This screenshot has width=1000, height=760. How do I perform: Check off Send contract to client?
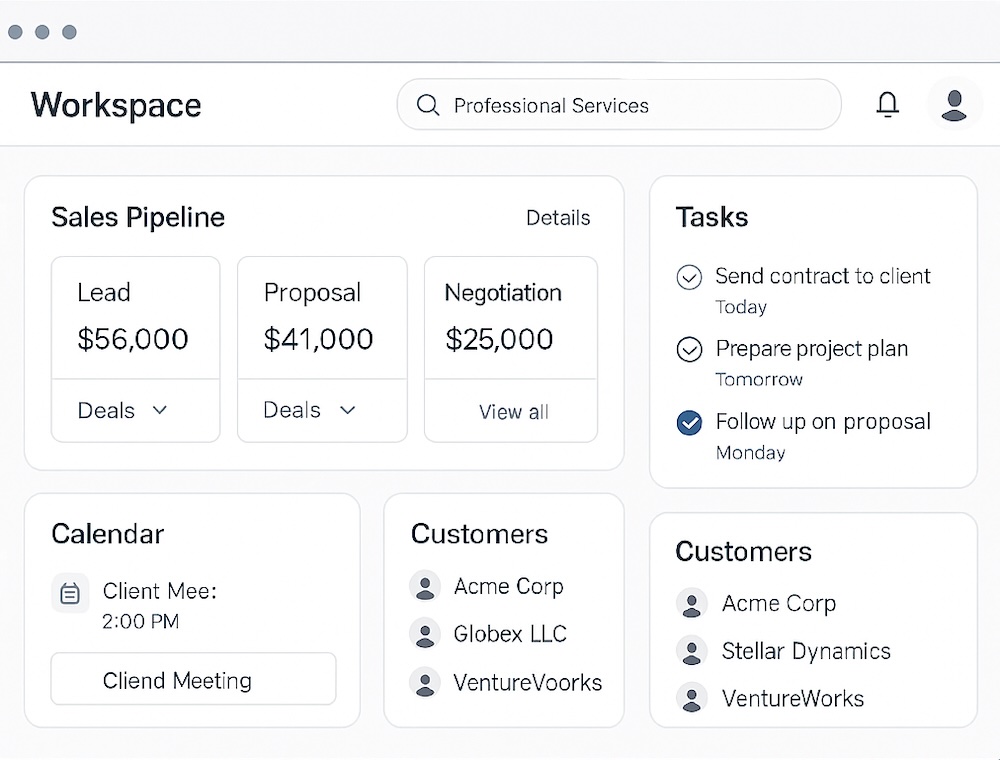pyautogui.click(x=689, y=277)
